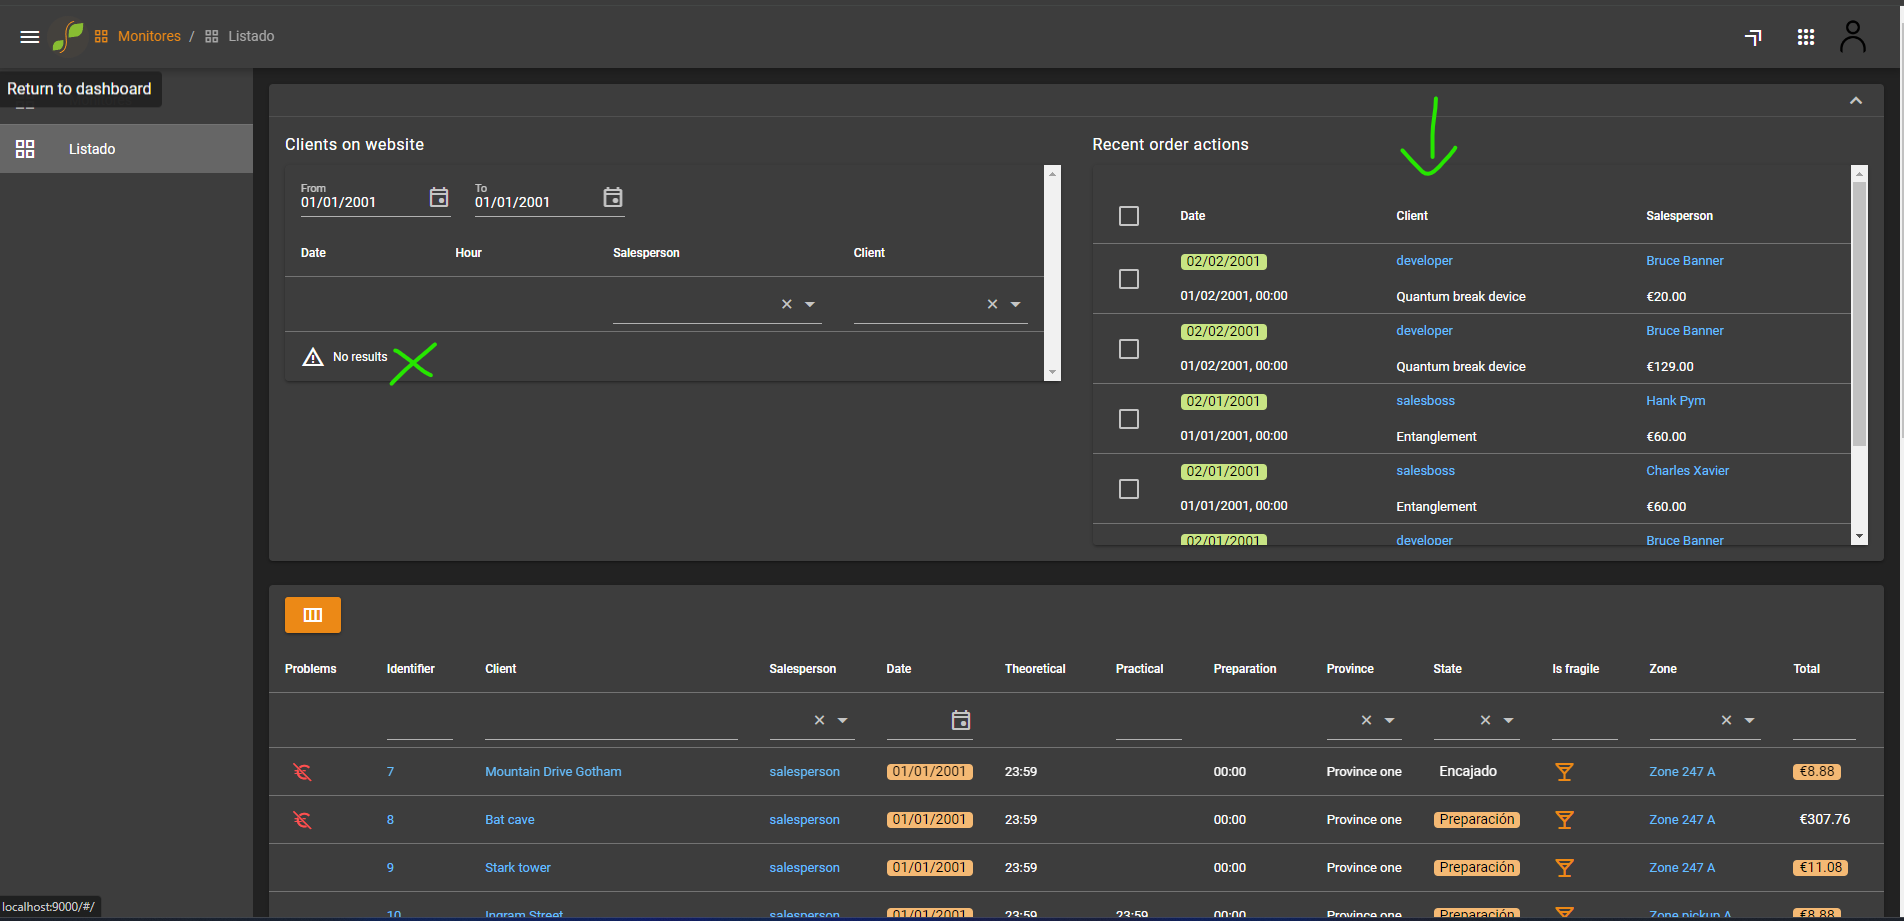Expand the State filter dropdown
Viewport: 1904px width, 921px height.
[1509, 720]
